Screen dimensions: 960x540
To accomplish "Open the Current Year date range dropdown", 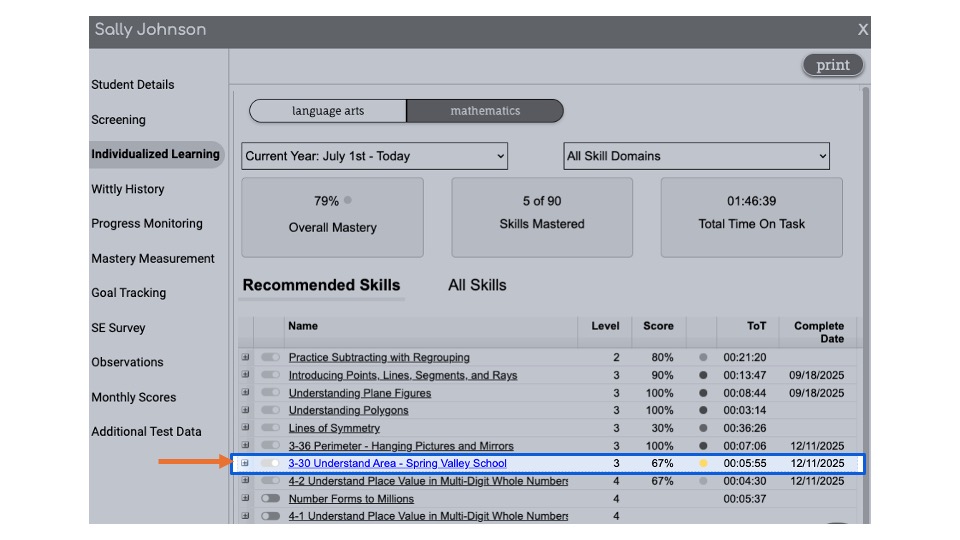I will click(x=374, y=156).
